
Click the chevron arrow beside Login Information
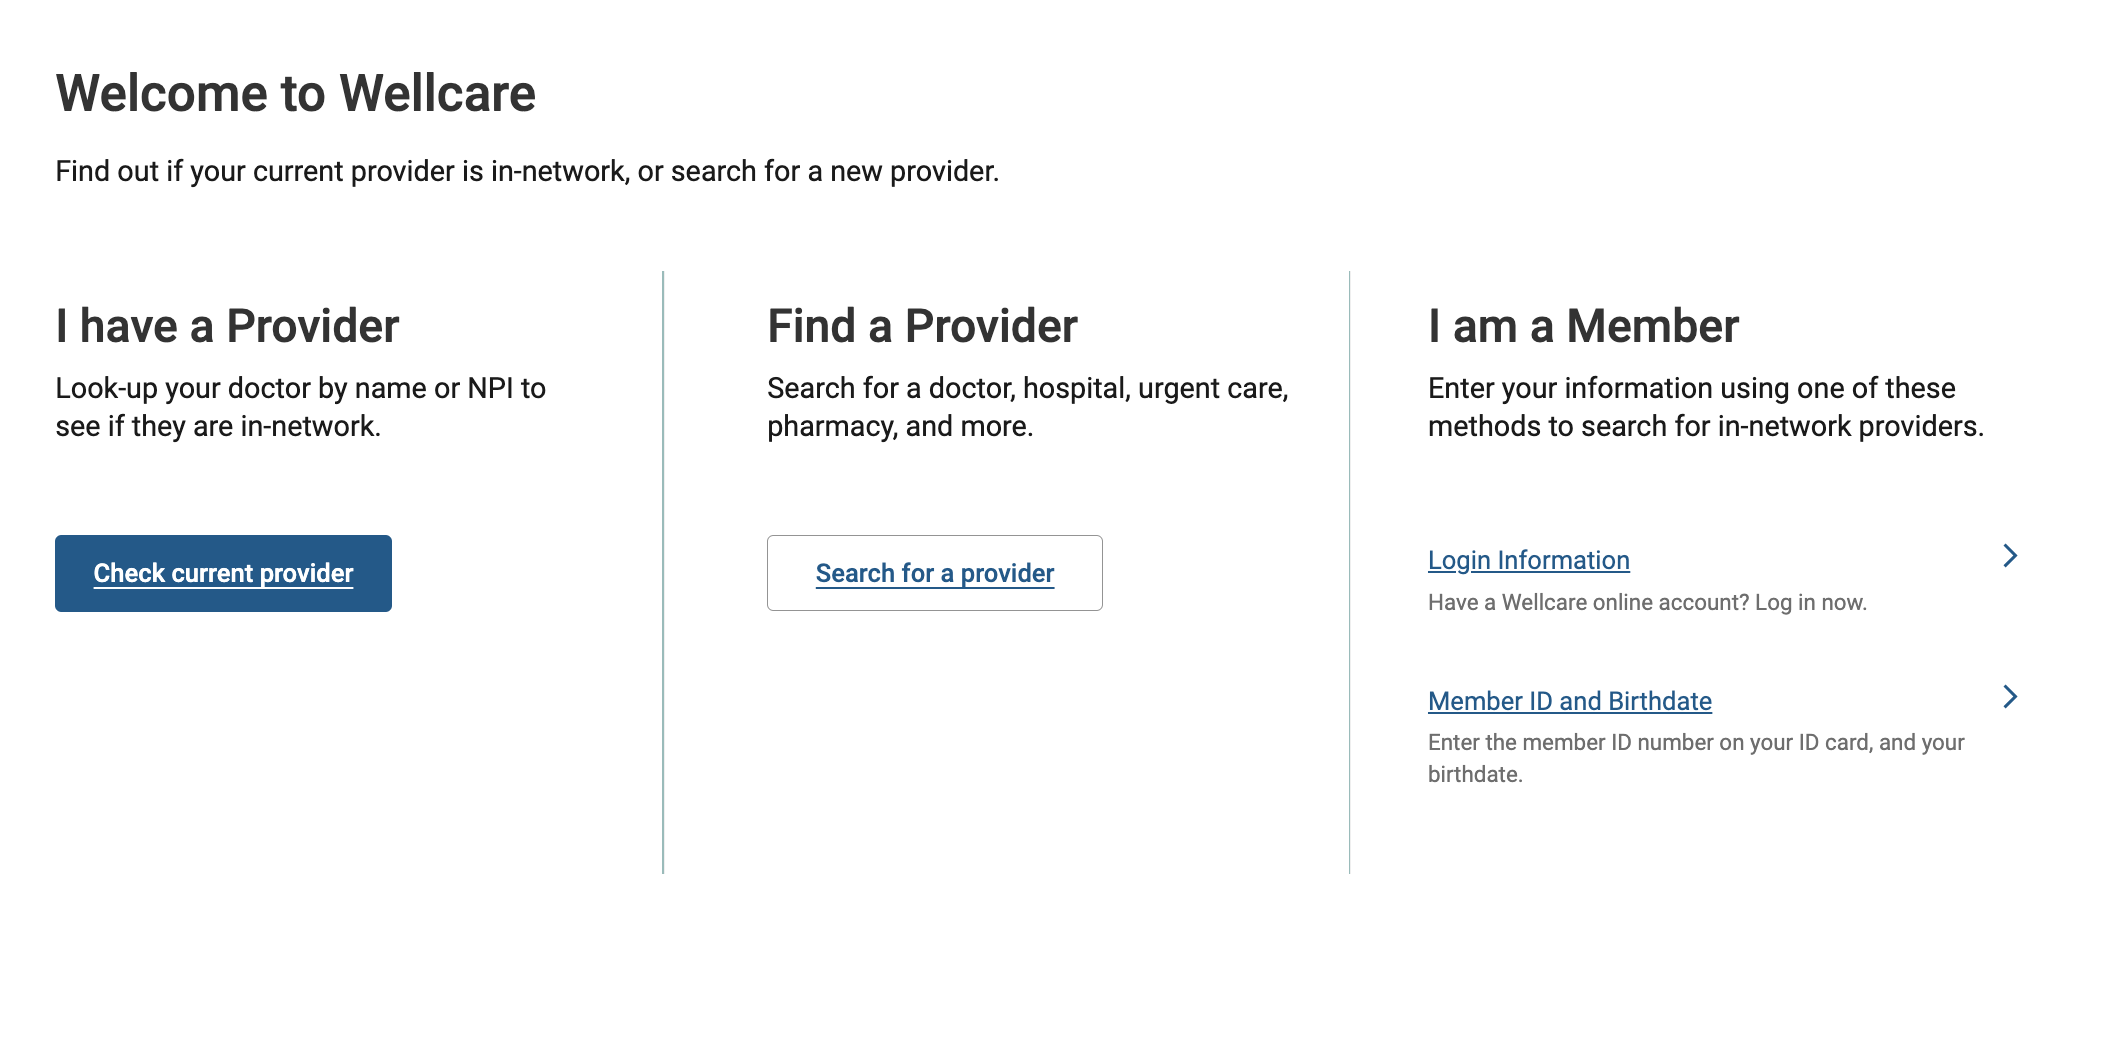(x=2010, y=556)
